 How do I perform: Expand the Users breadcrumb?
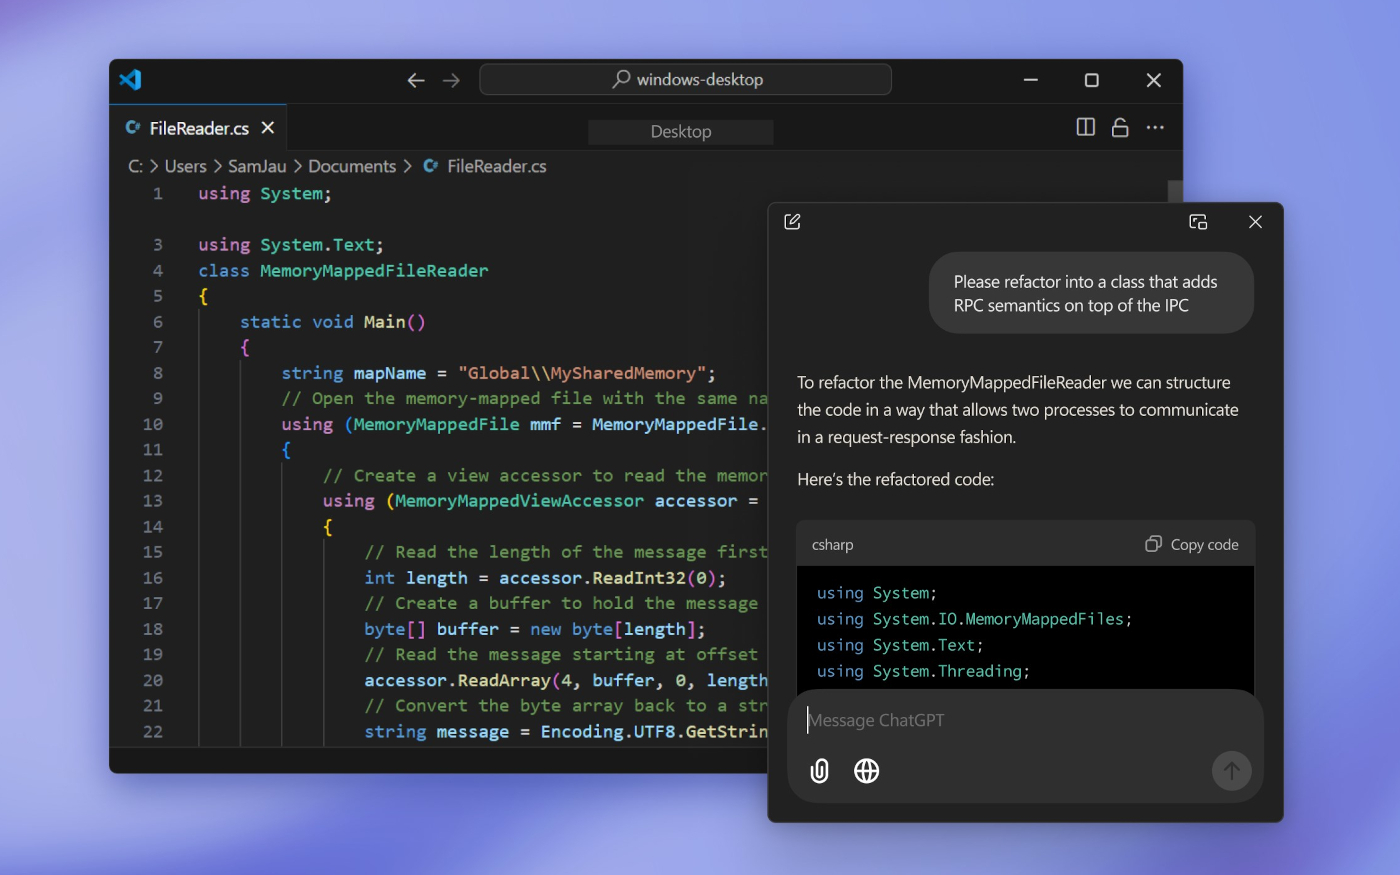(x=185, y=166)
